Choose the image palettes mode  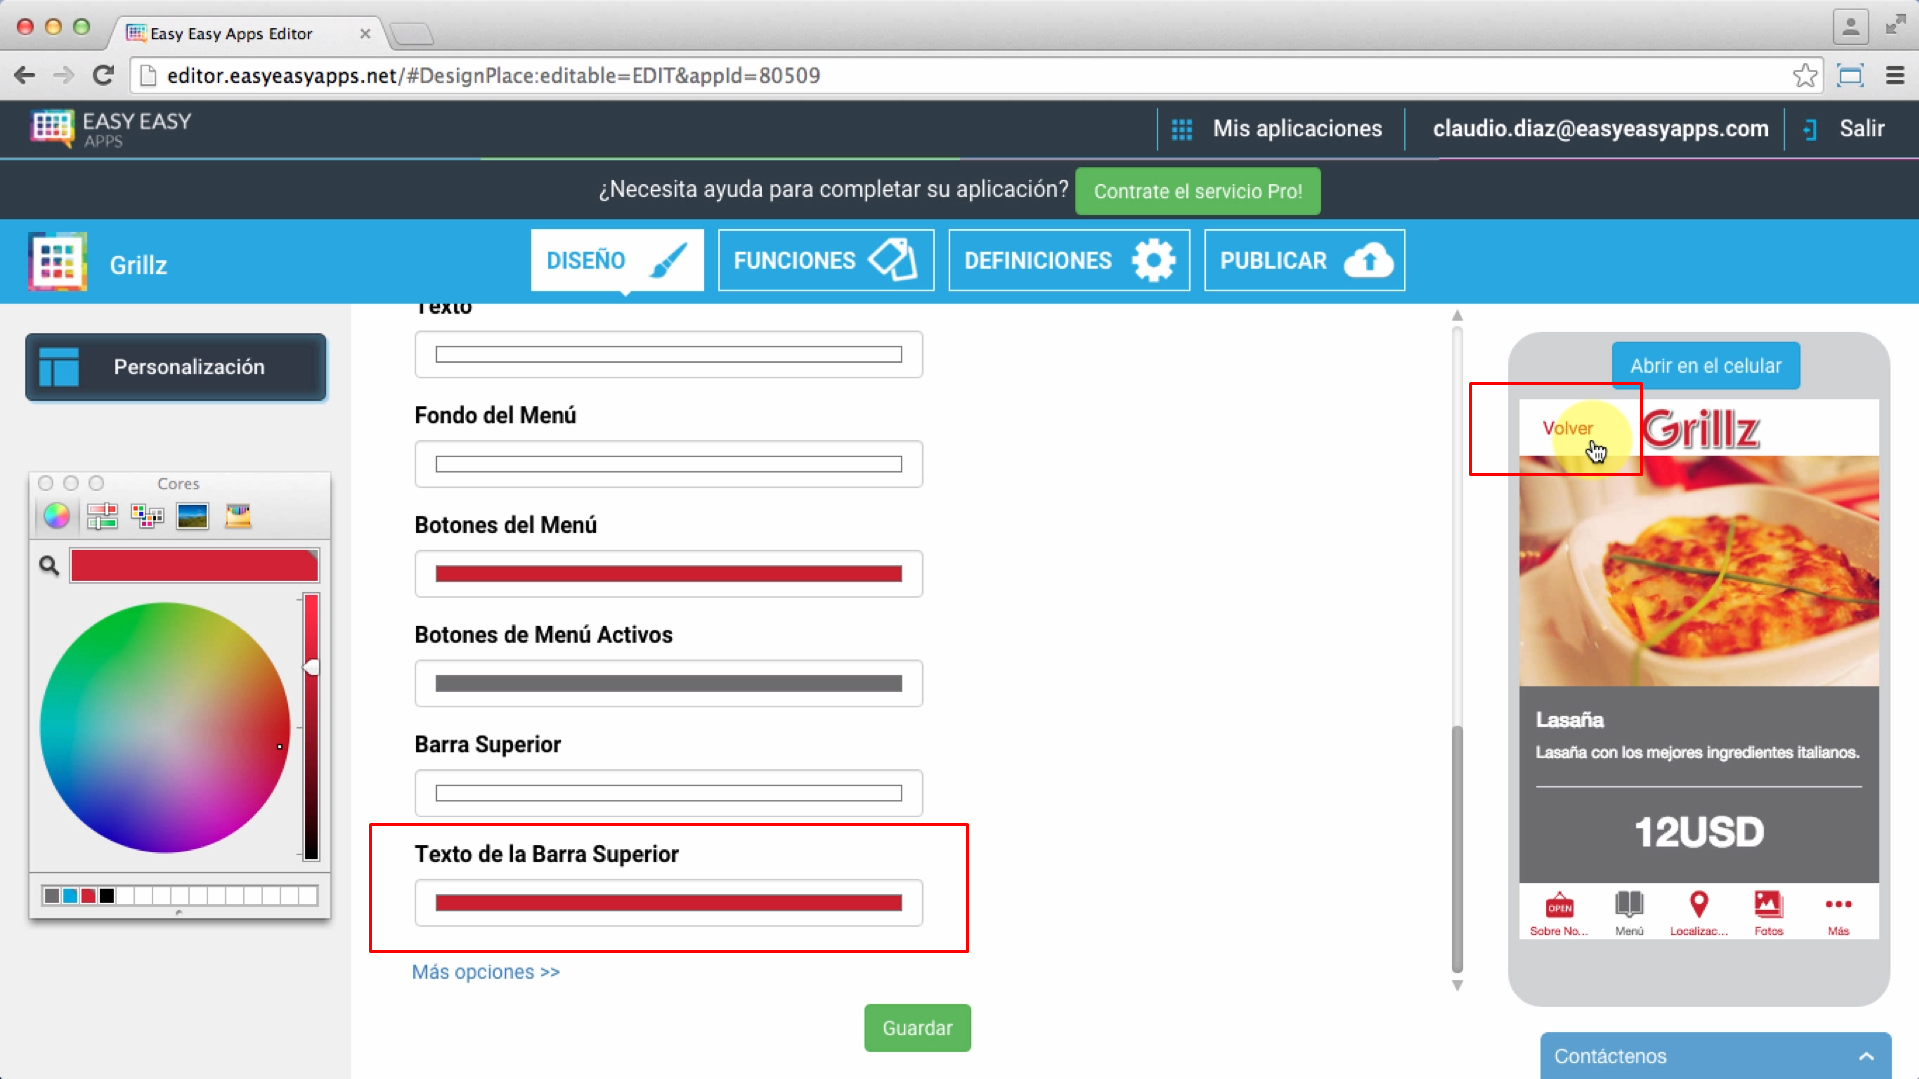click(192, 516)
